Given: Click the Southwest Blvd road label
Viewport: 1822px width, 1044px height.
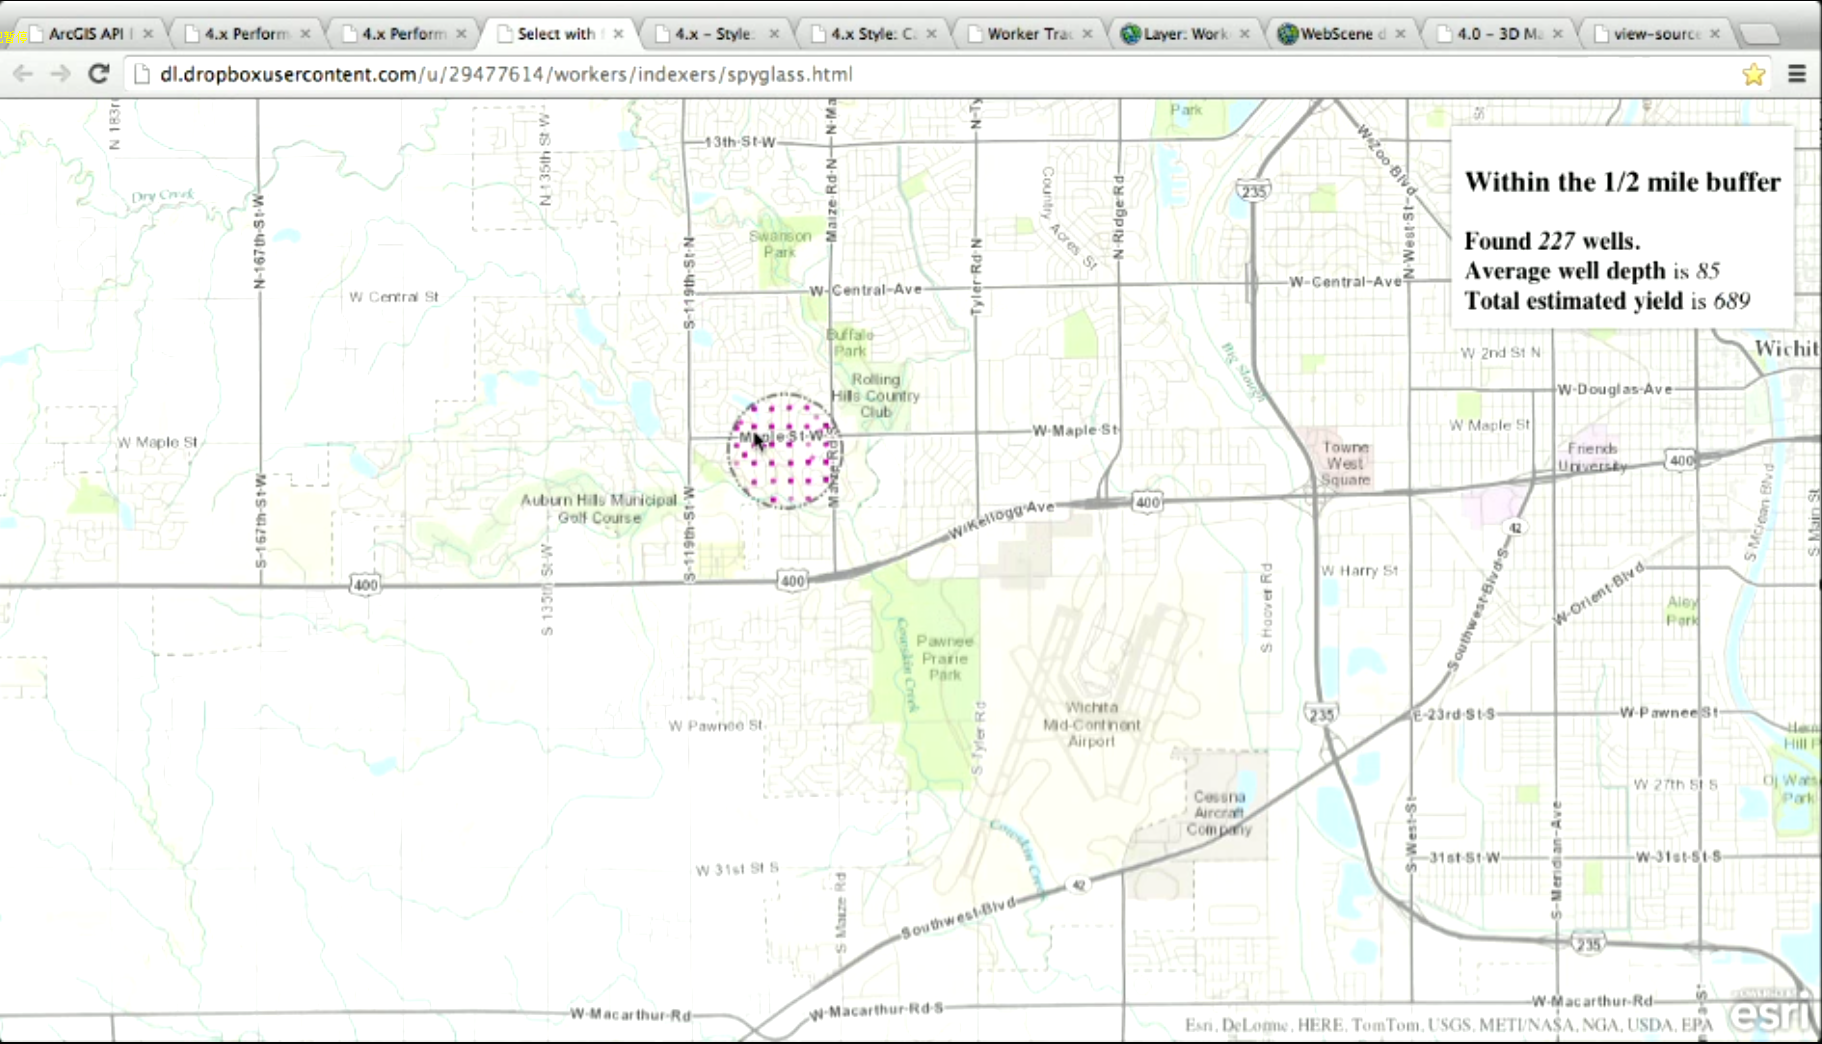Looking at the screenshot, I should pyautogui.click(x=958, y=917).
